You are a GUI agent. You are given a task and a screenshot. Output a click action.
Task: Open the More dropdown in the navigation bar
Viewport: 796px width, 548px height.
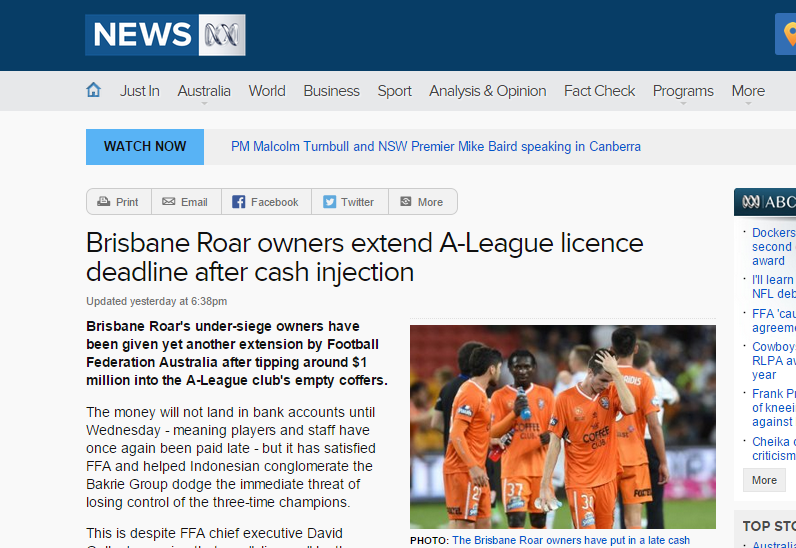(x=748, y=93)
